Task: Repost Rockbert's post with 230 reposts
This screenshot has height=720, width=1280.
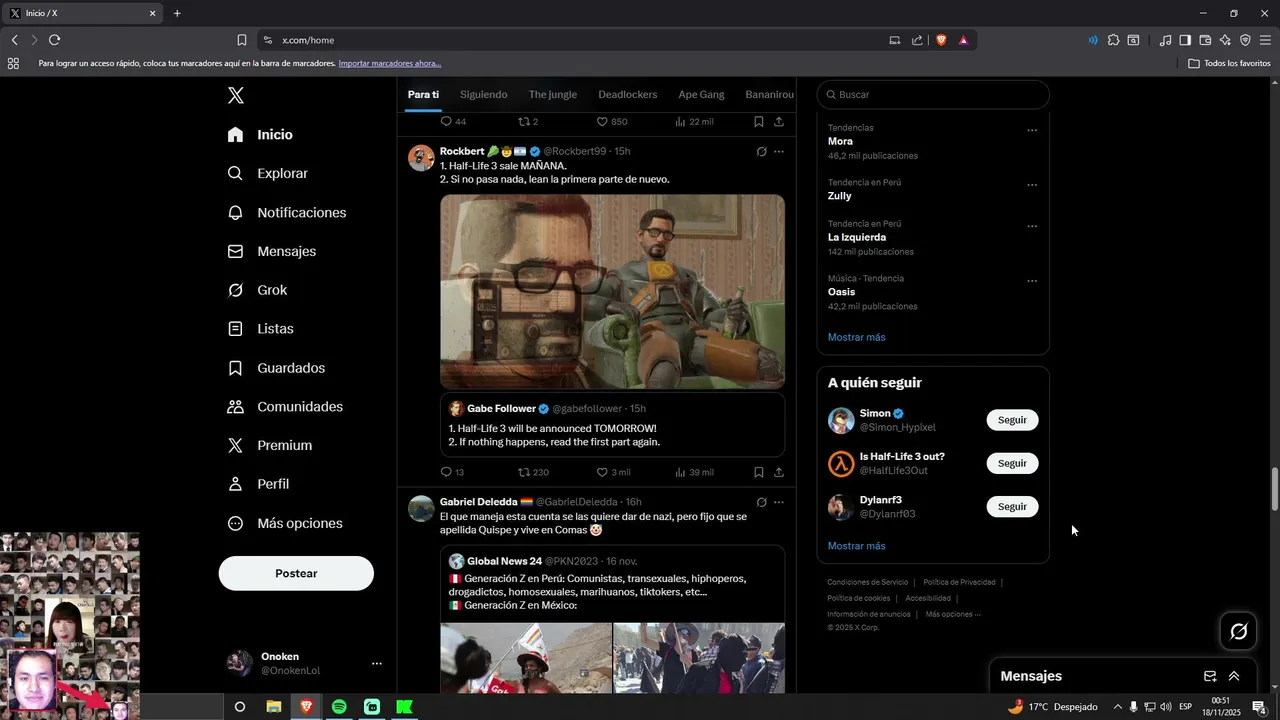Action: (533, 472)
